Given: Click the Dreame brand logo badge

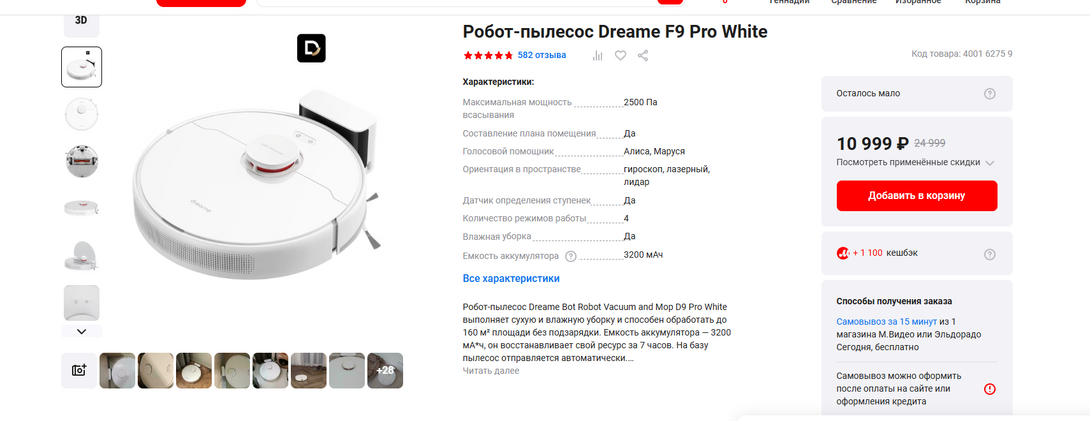Looking at the screenshot, I should click(311, 48).
